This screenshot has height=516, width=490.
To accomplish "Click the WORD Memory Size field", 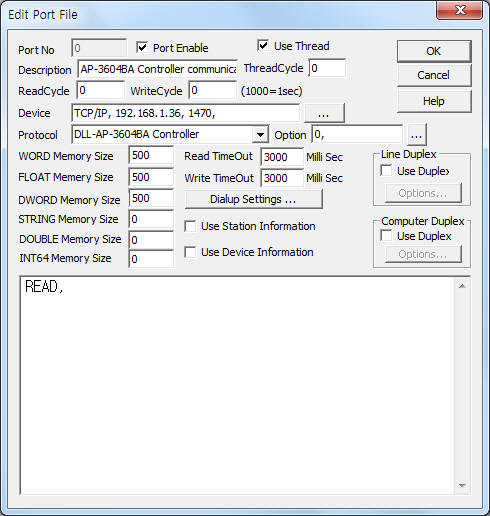I will point(151,155).
